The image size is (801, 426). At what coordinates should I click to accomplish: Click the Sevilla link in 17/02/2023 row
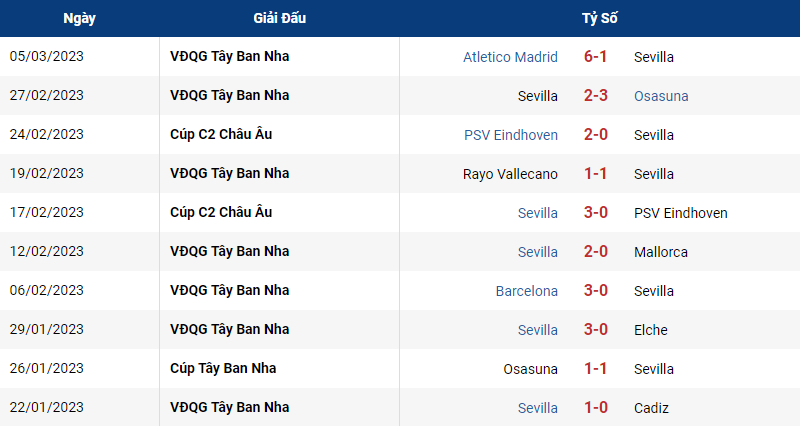[x=537, y=213]
